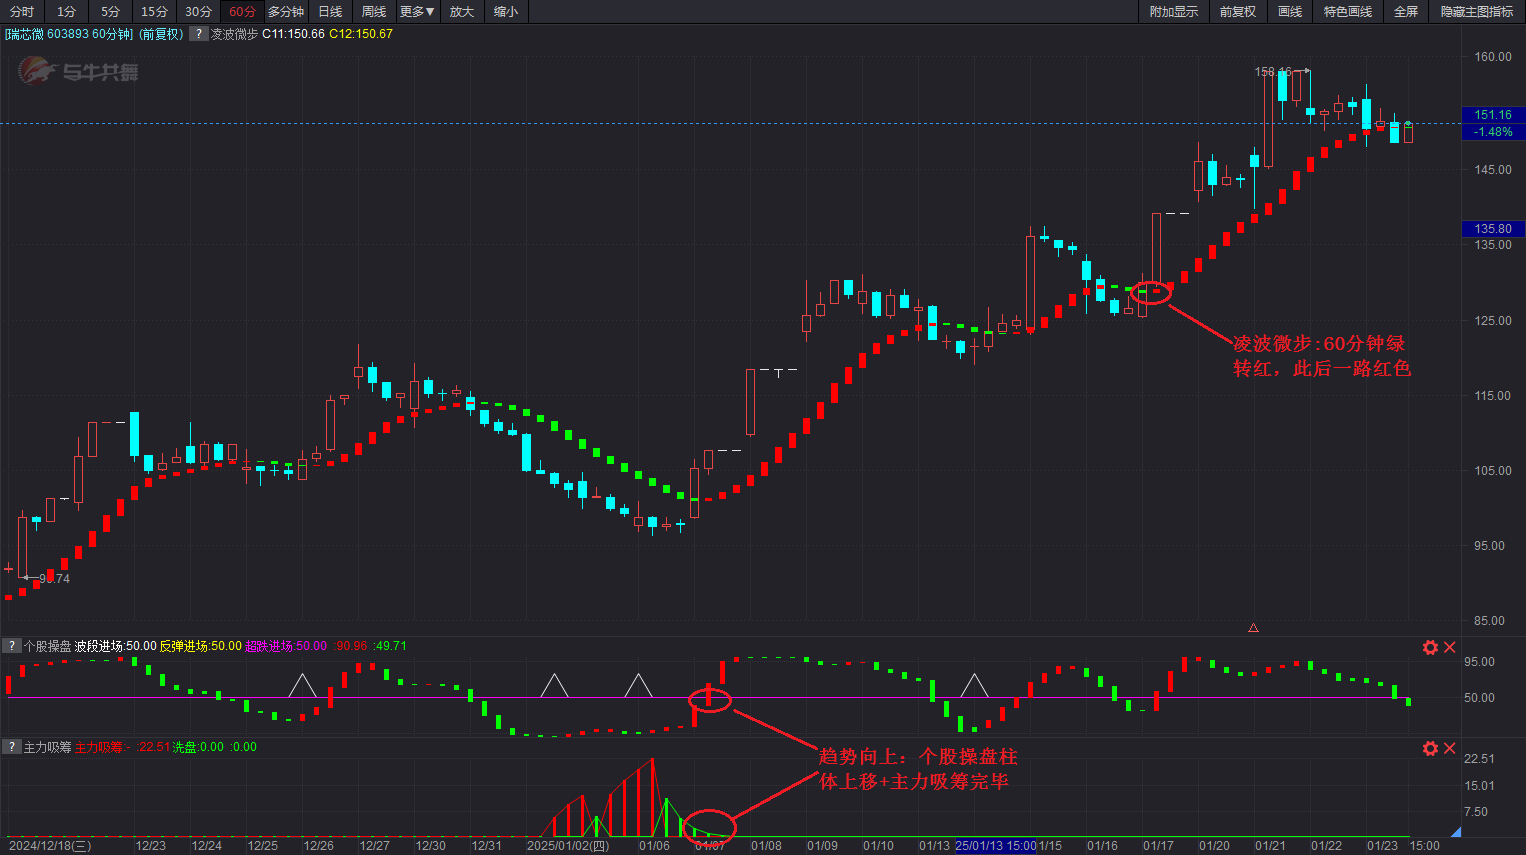Select the 15分 timeframe tab
This screenshot has width=1526, height=855.
154,12
